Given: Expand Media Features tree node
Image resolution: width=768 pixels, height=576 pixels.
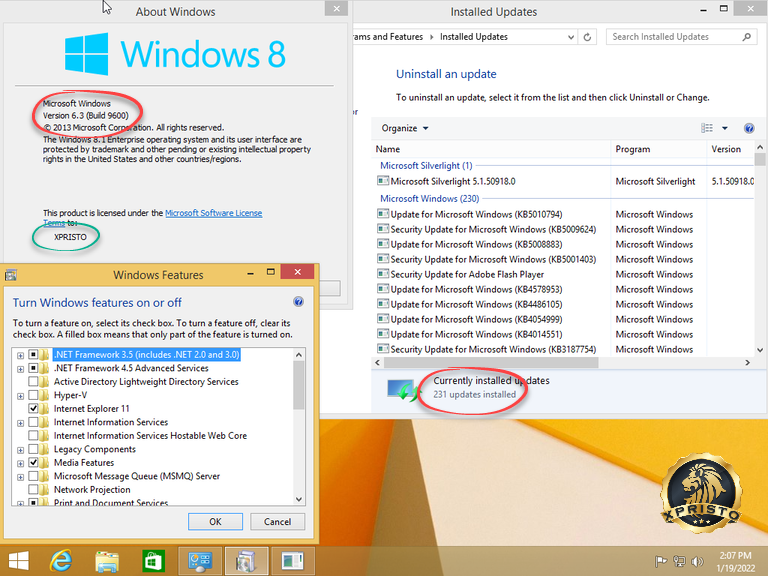Looking at the screenshot, I should pyautogui.click(x=20, y=463).
